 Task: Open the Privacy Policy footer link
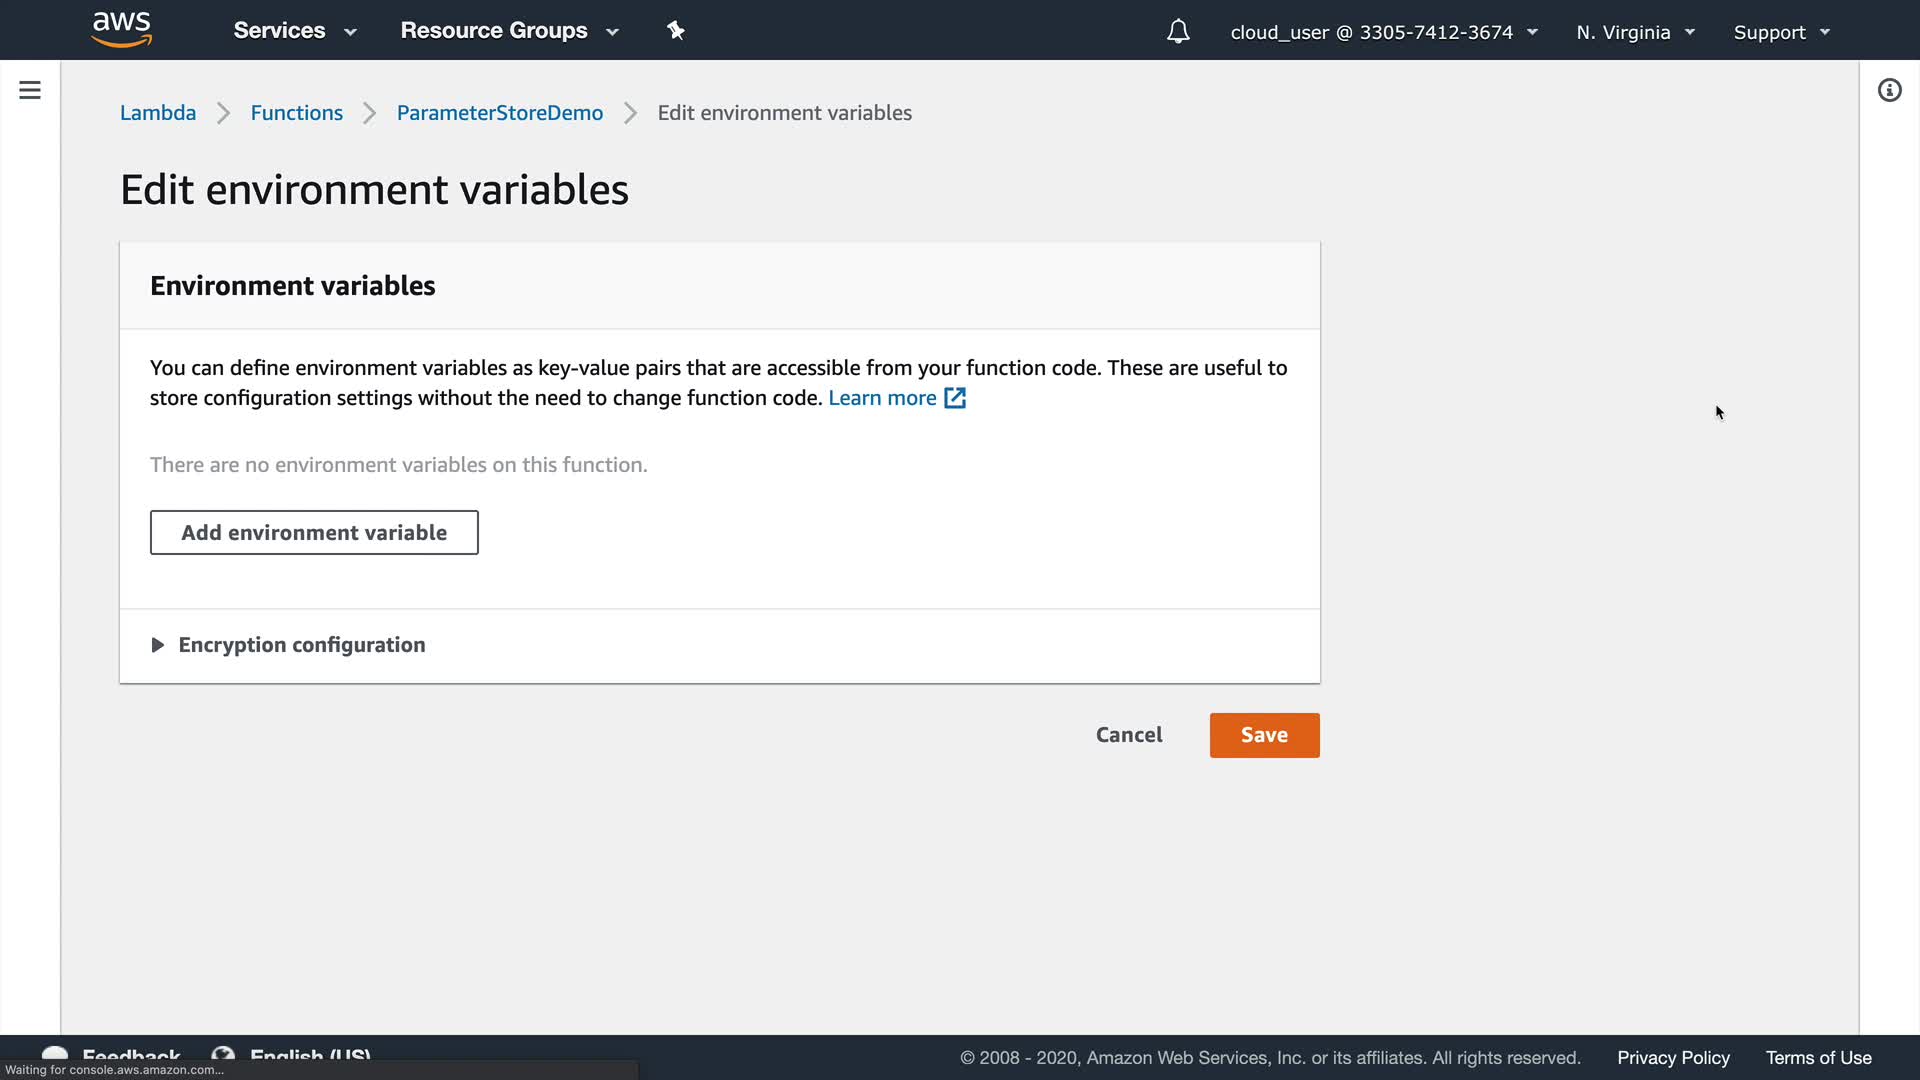(x=1673, y=1058)
